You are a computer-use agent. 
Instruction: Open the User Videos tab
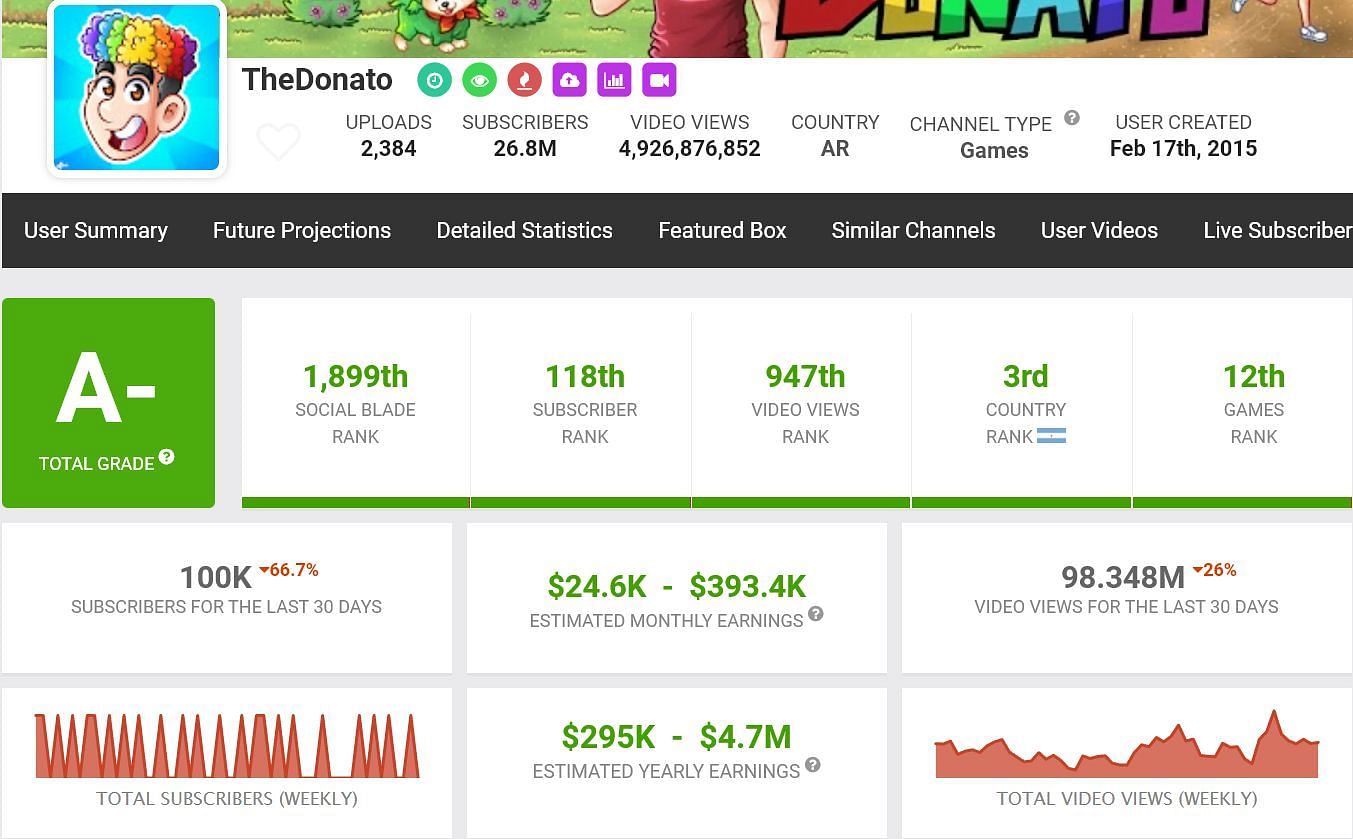pyautogui.click(x=1099, y=230)
